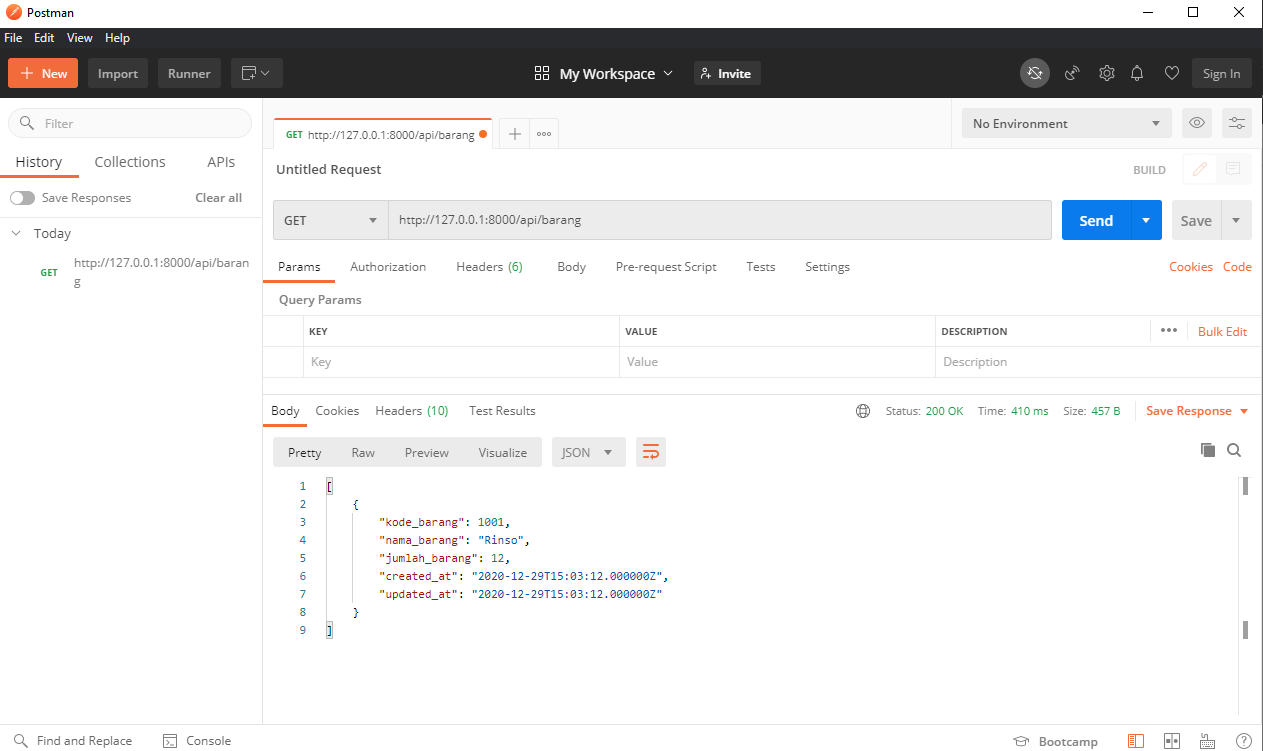1263x751 pixels.
Task: Open the Runner button
Action: click(189, 73)
